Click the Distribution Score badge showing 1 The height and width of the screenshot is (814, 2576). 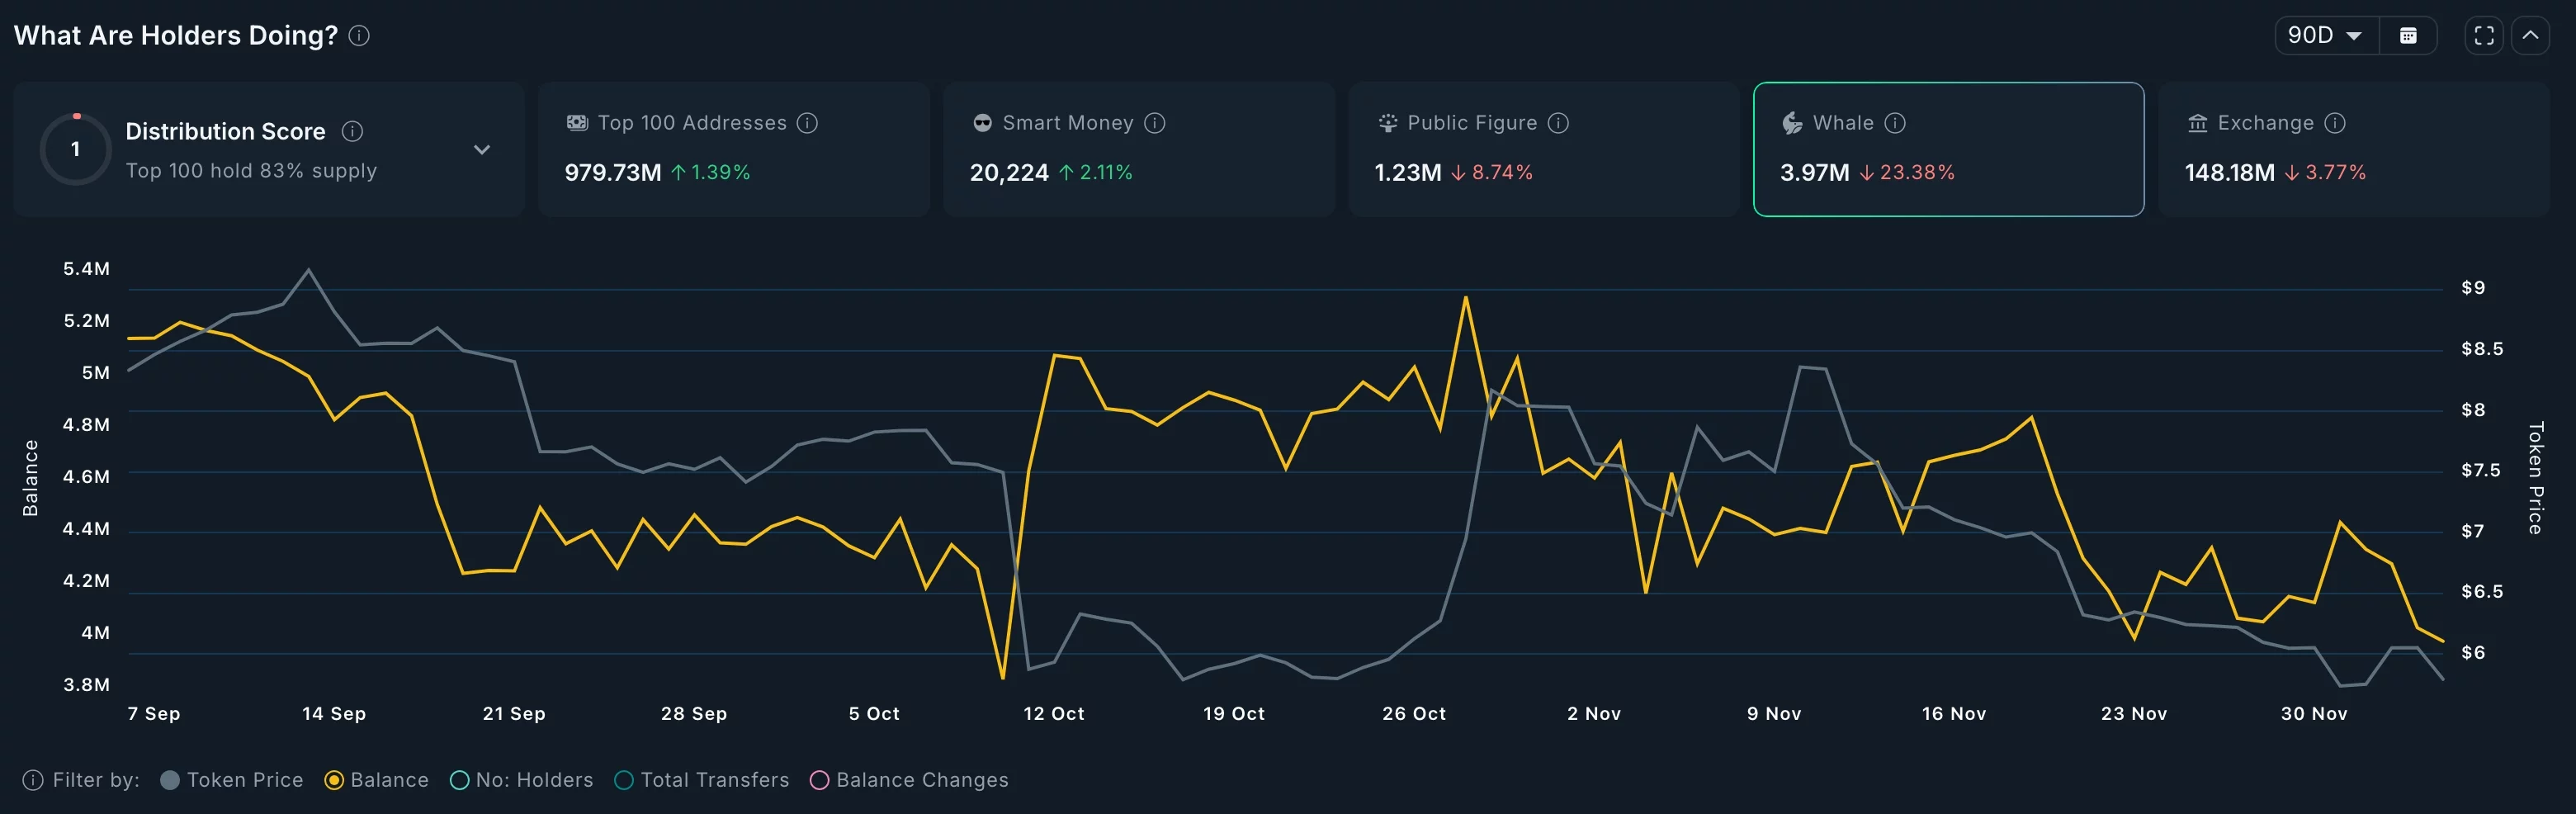pyautogui.click(x=75, y=149)
